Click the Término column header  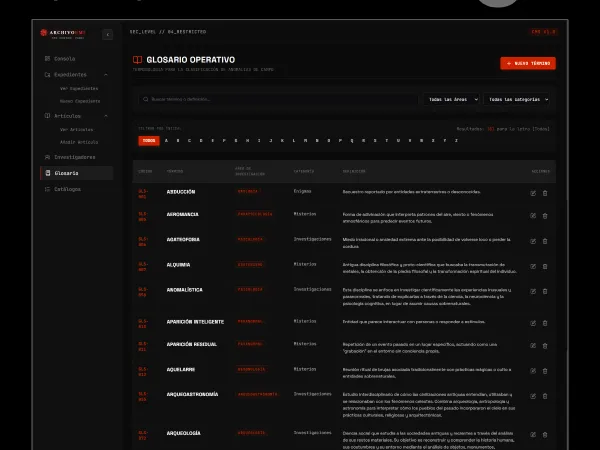175,171
